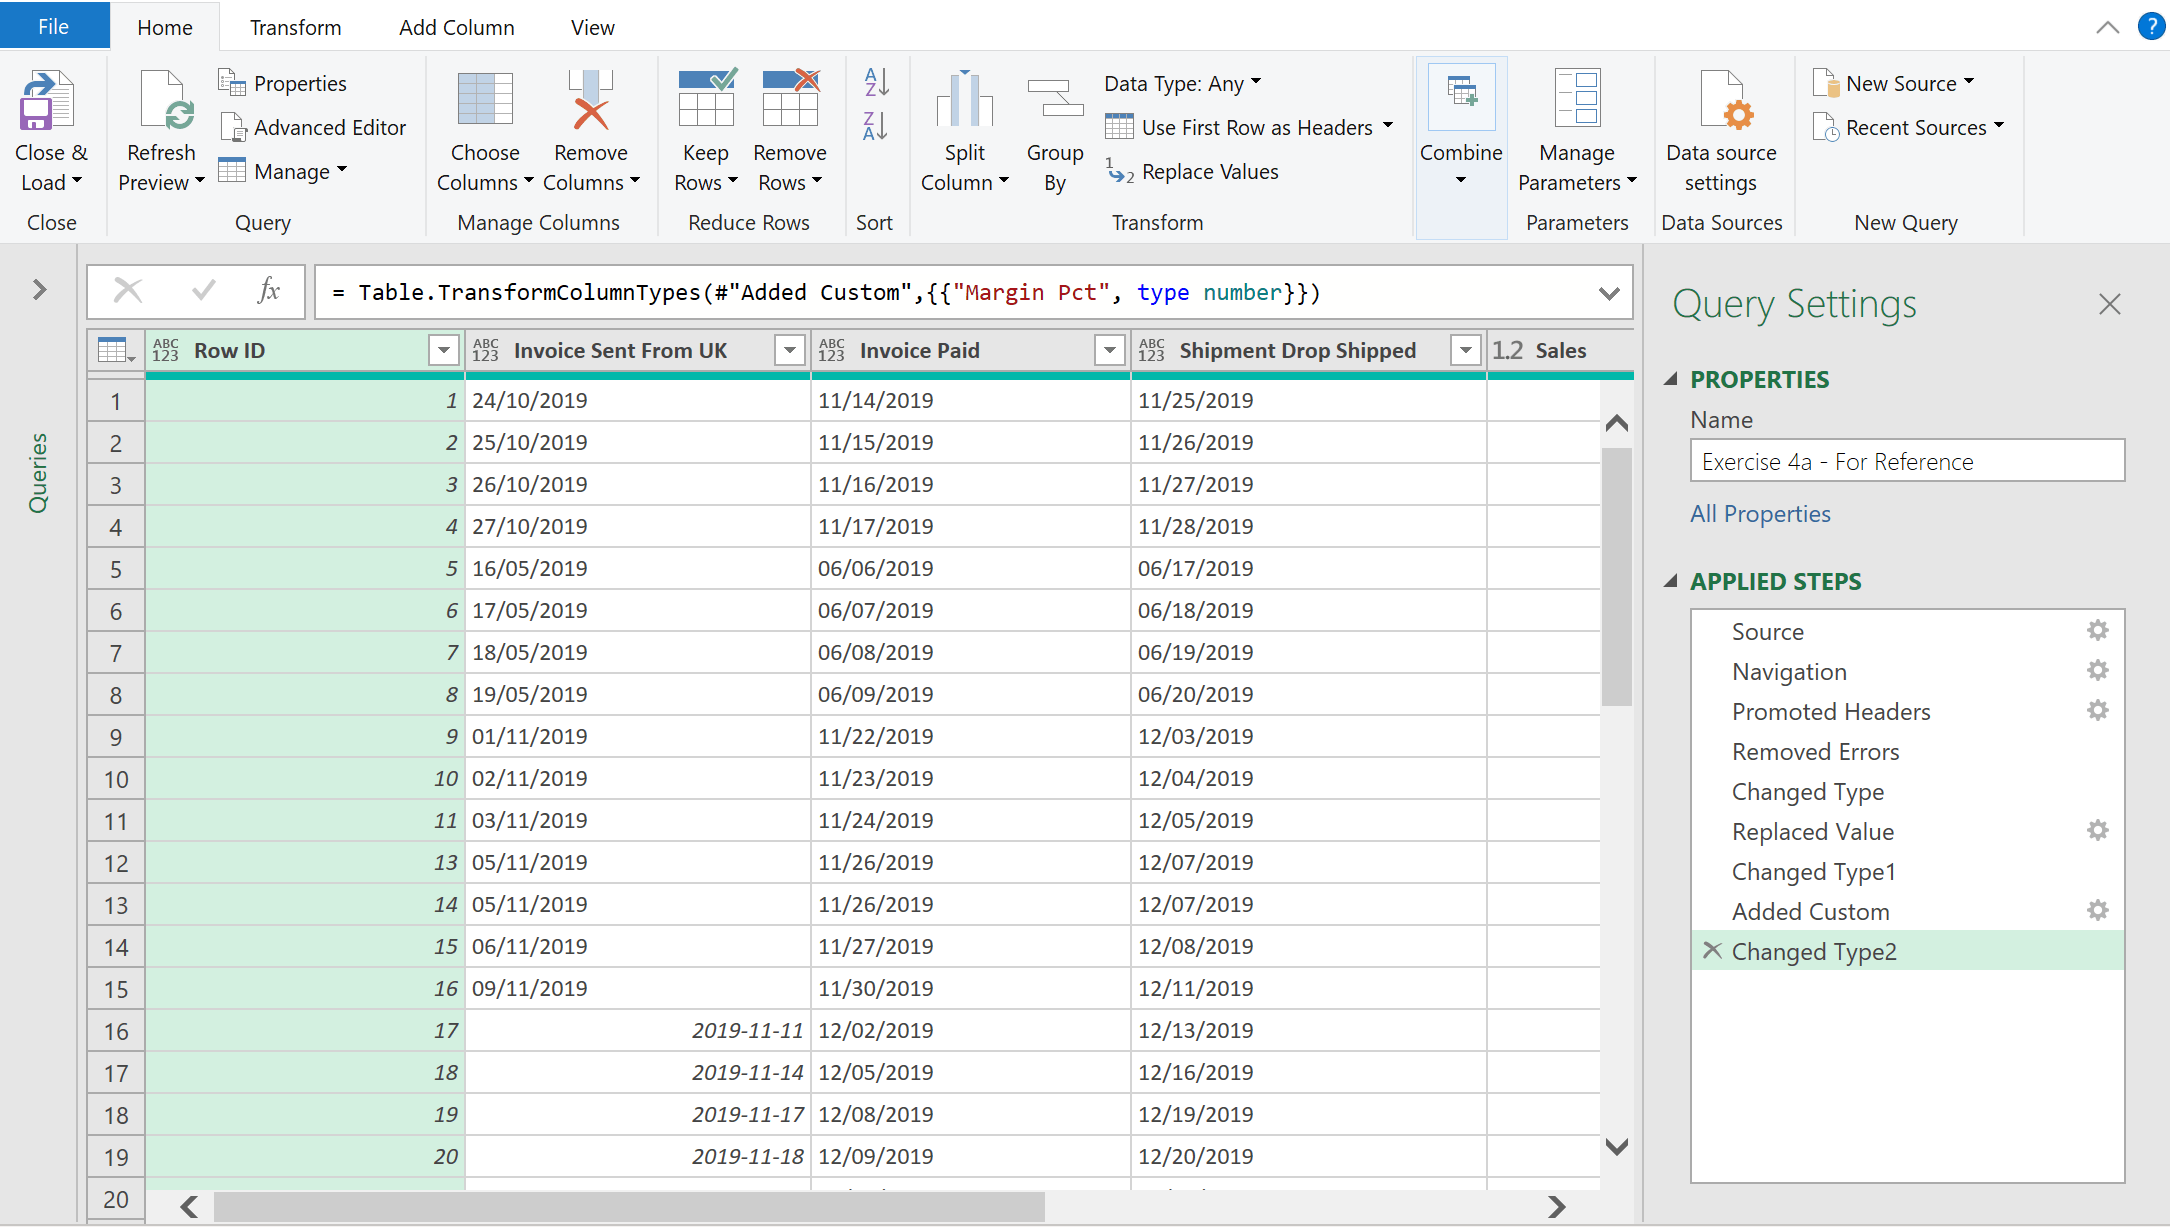This screenshot has height=1227, width=2170.
Task: Click the Invoice Sent From UK column header filter
Action: (x=790, y=350)
